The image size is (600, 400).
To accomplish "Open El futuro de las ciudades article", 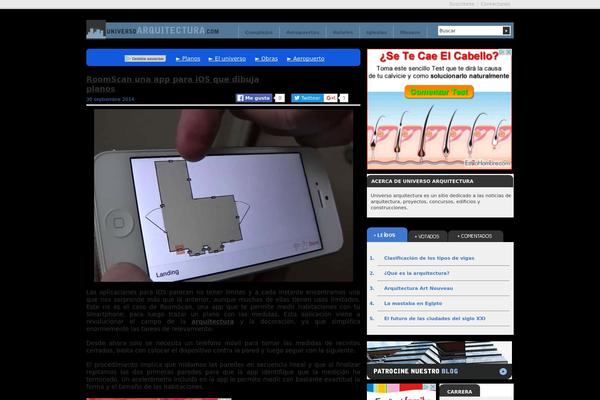I will pyautogui.click(x=435, y=318).
